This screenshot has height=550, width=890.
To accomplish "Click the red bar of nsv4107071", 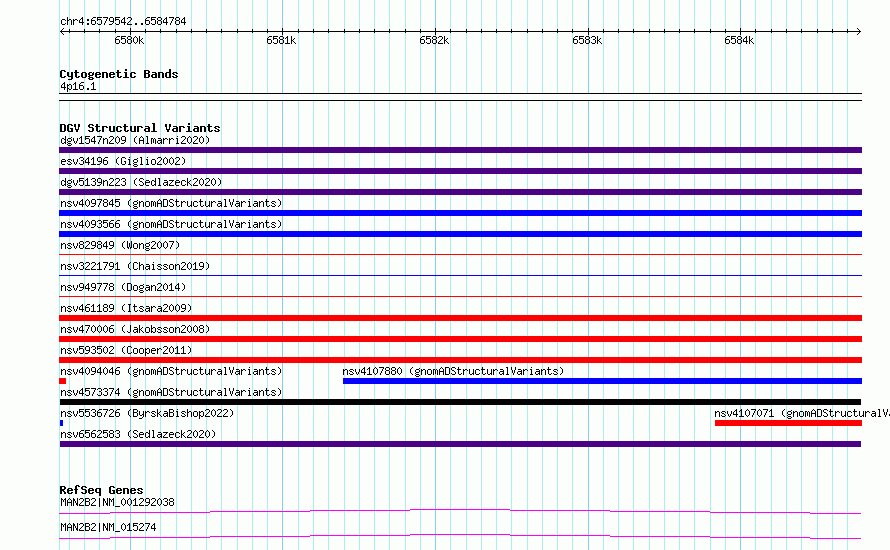I will (788, 423).
